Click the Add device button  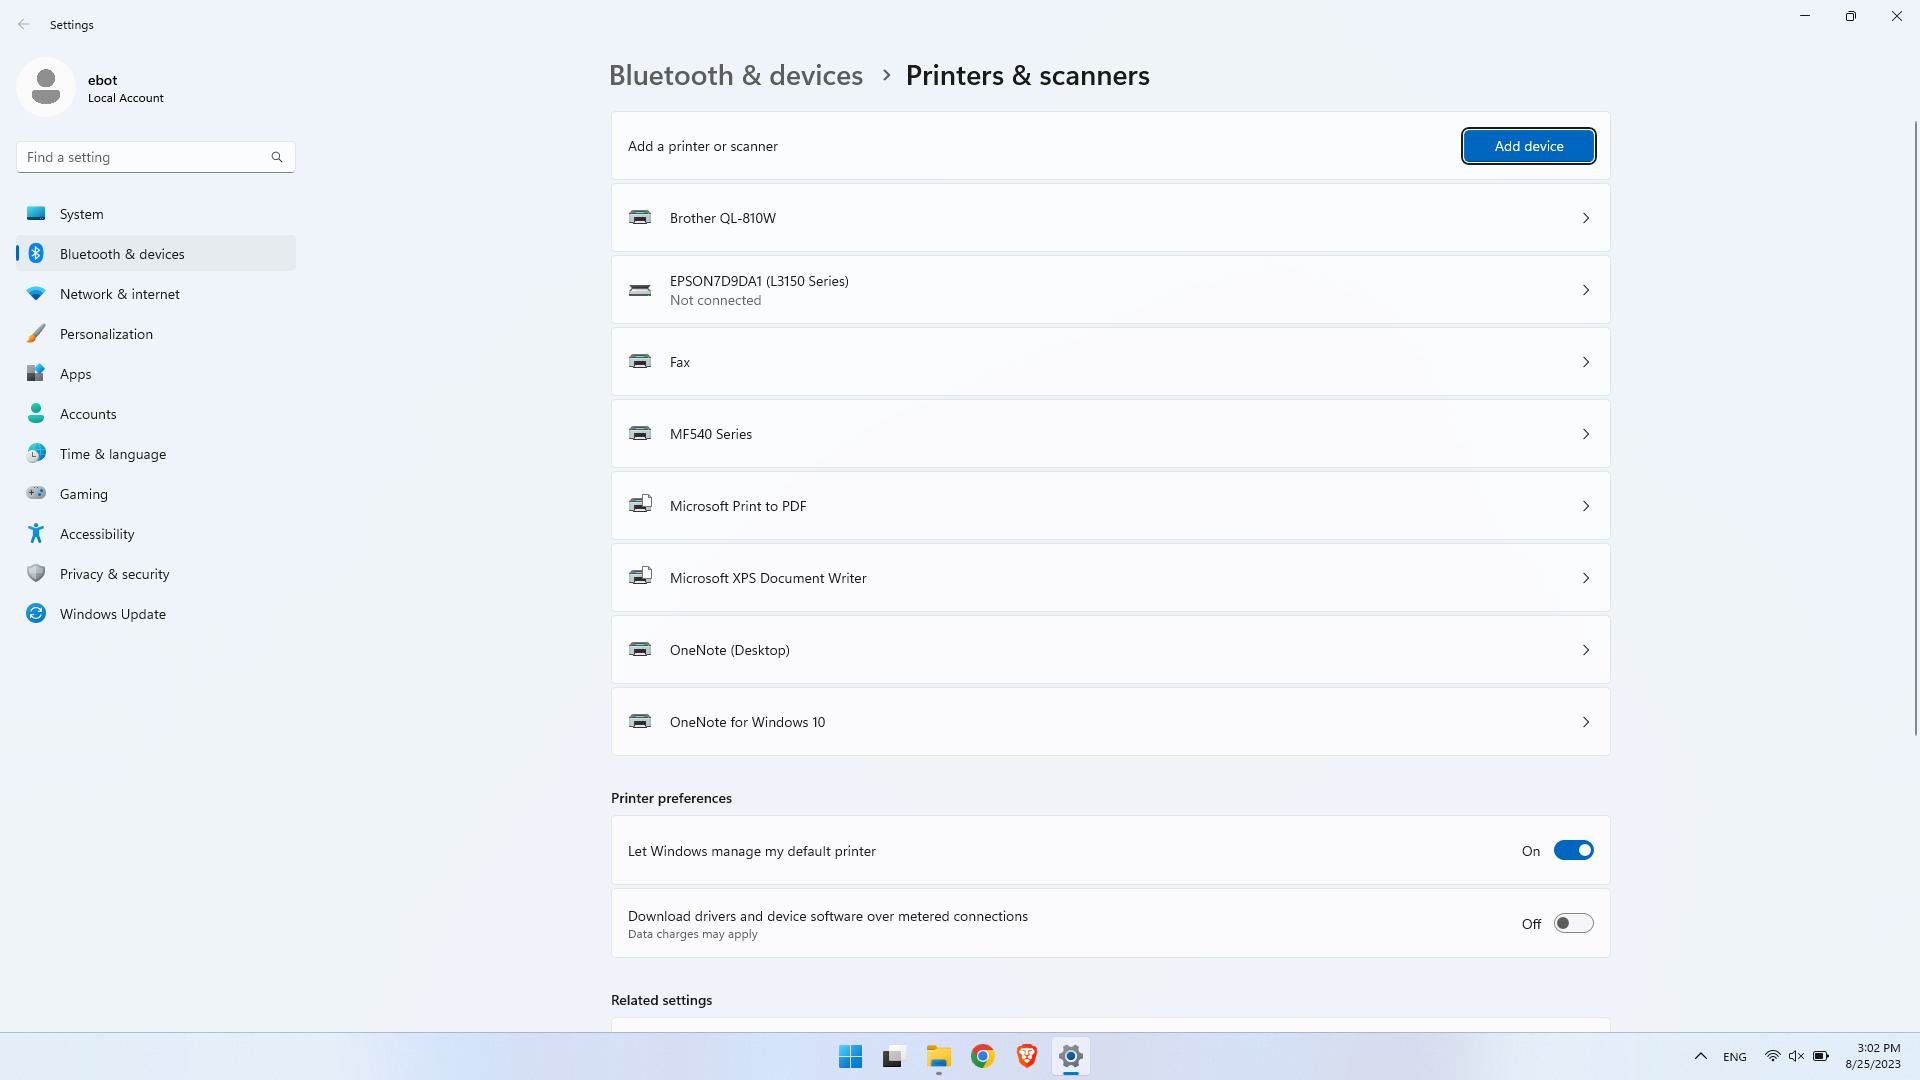1528,146
